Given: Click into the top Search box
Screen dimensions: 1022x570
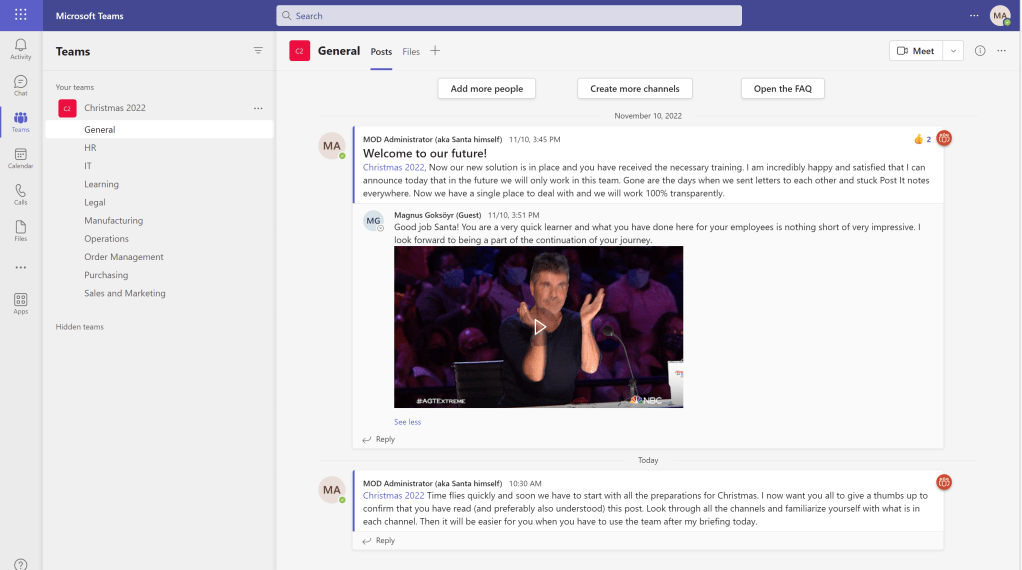Looking at the screenshot, I should [509, 16].
